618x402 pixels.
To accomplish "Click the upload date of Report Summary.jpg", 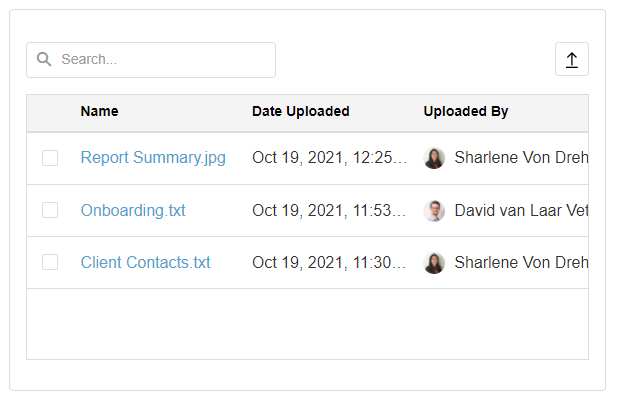I will click(329, 158).
